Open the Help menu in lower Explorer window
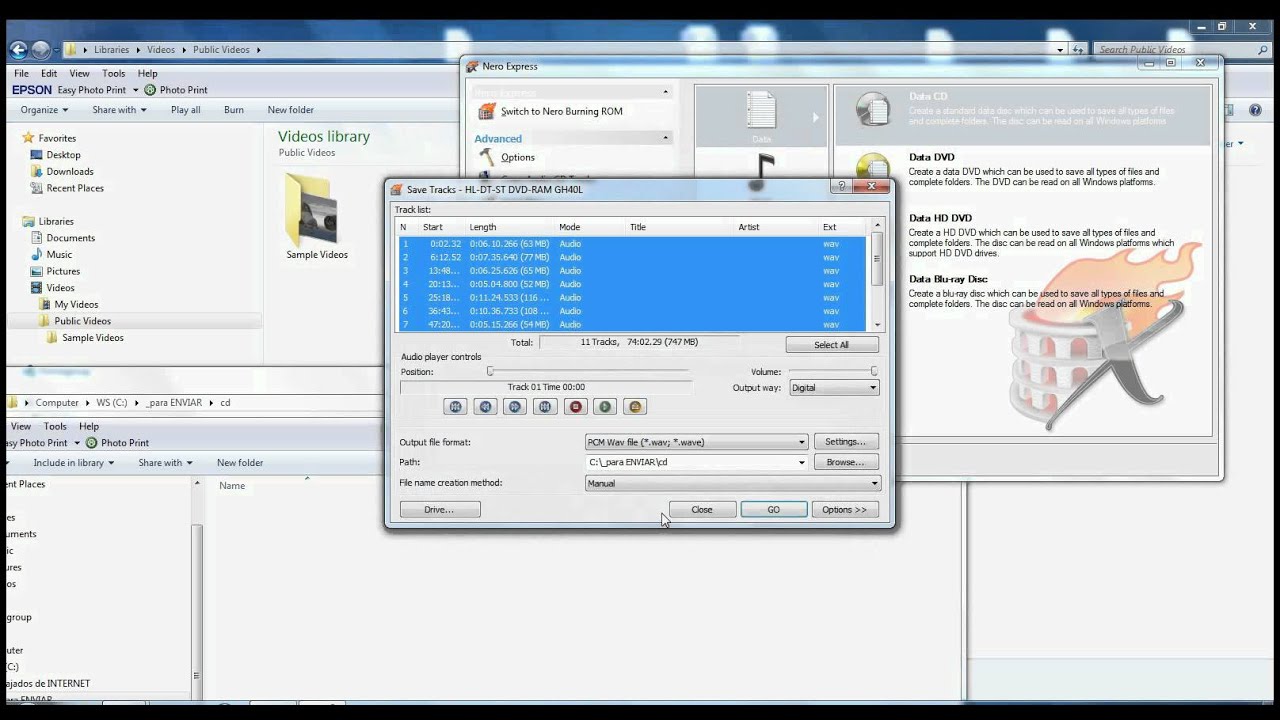Screen dimensions: 1280x720 [89, 426]
